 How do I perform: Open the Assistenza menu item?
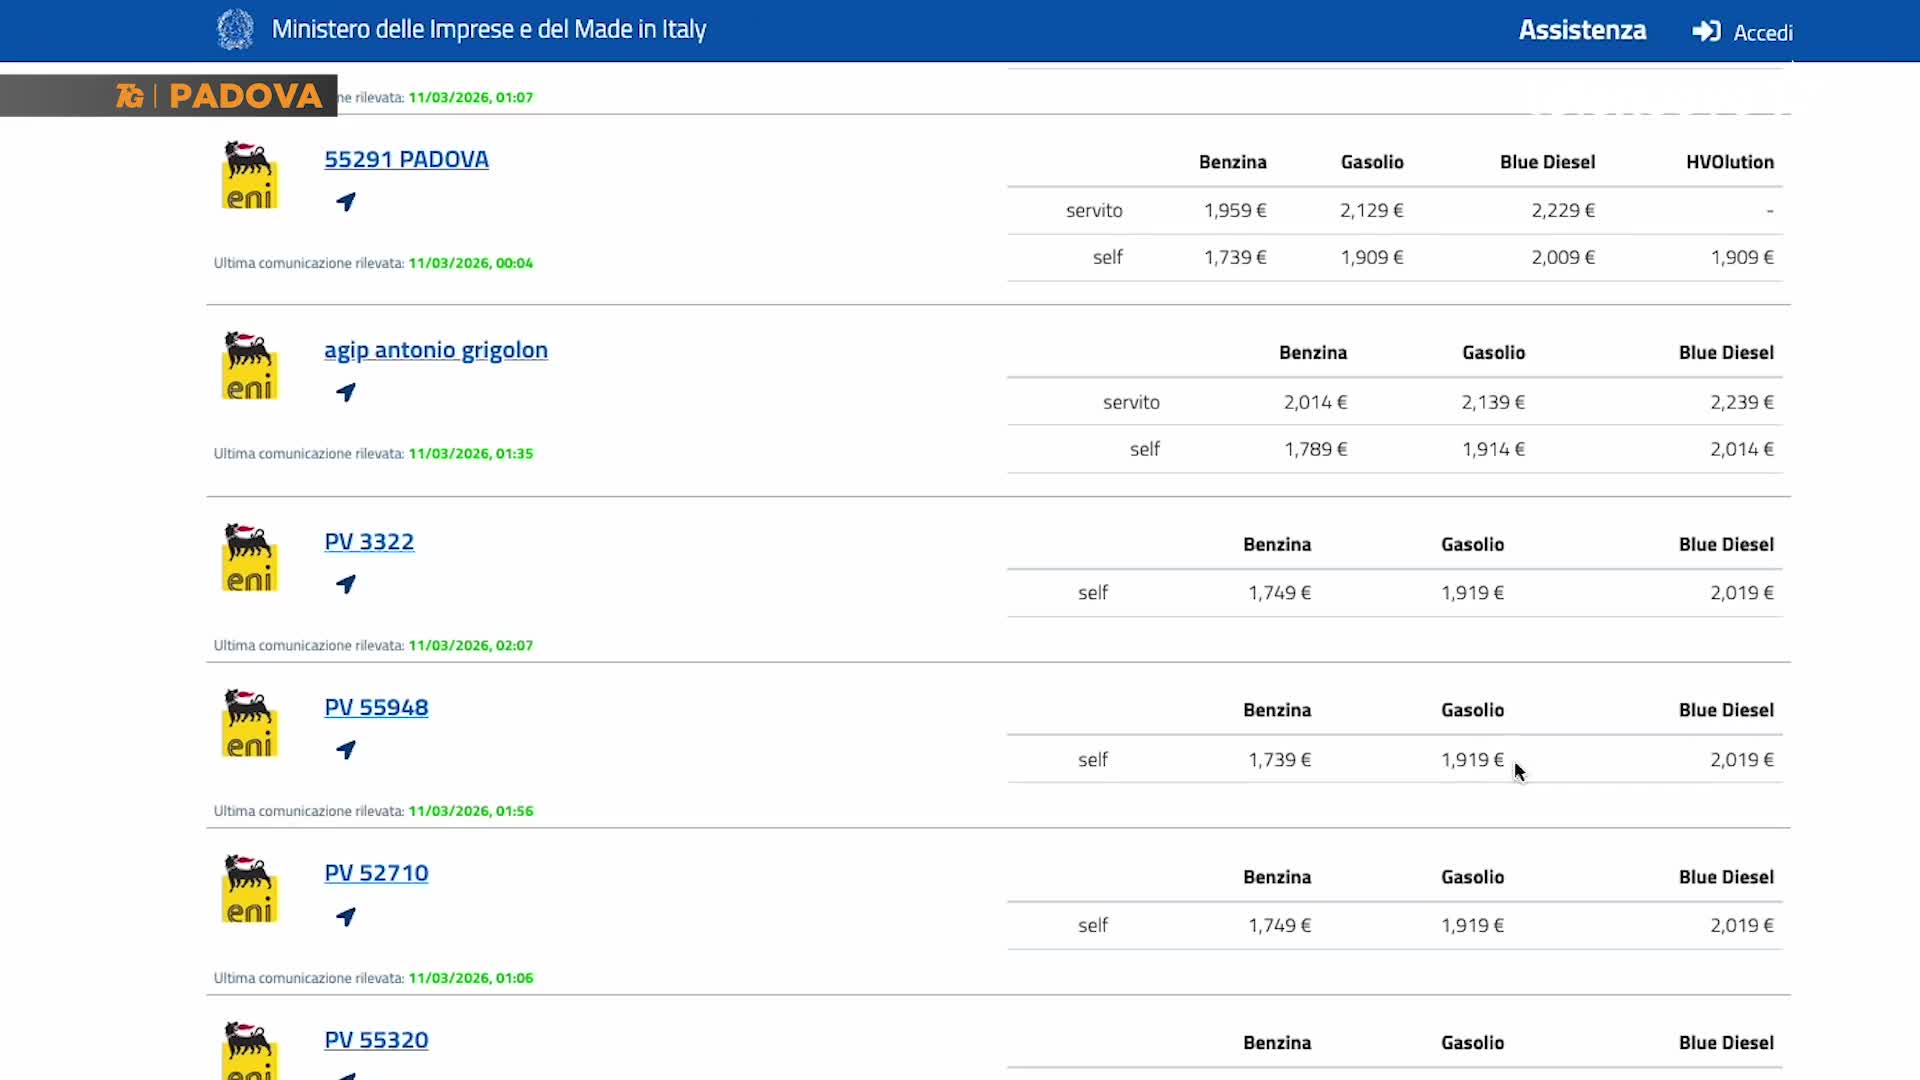1582,30
